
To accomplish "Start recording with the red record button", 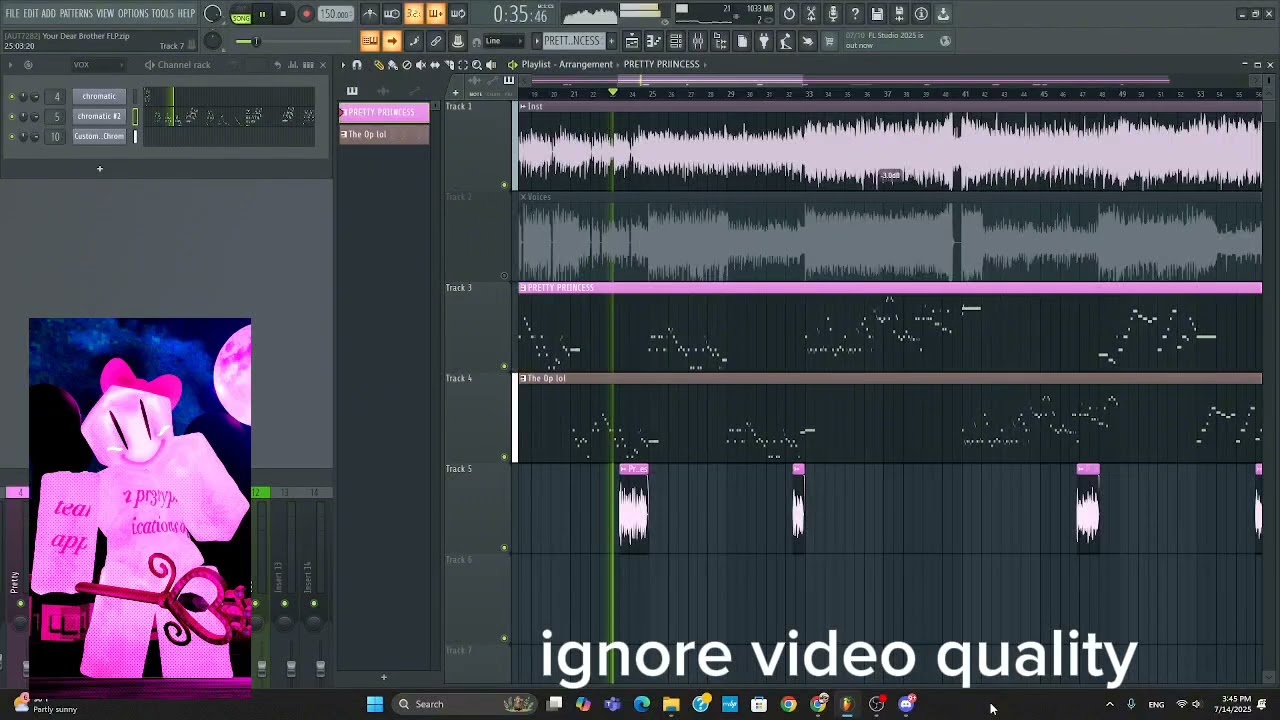I will coord(306,14).
